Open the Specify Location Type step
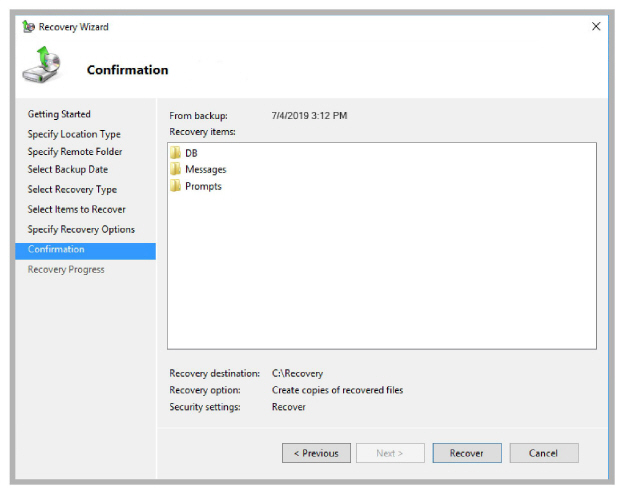 tap(74, 134)
